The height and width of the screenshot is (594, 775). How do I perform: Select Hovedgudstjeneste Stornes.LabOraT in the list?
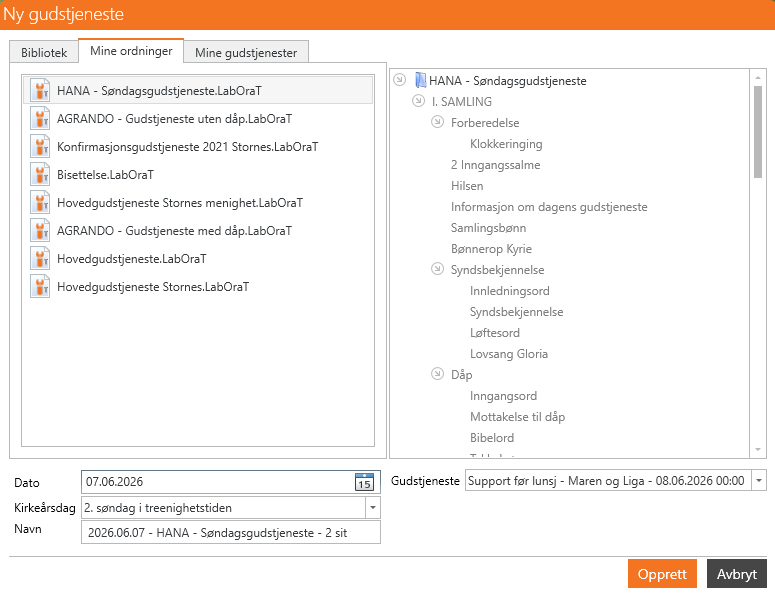tap(198, 287)
